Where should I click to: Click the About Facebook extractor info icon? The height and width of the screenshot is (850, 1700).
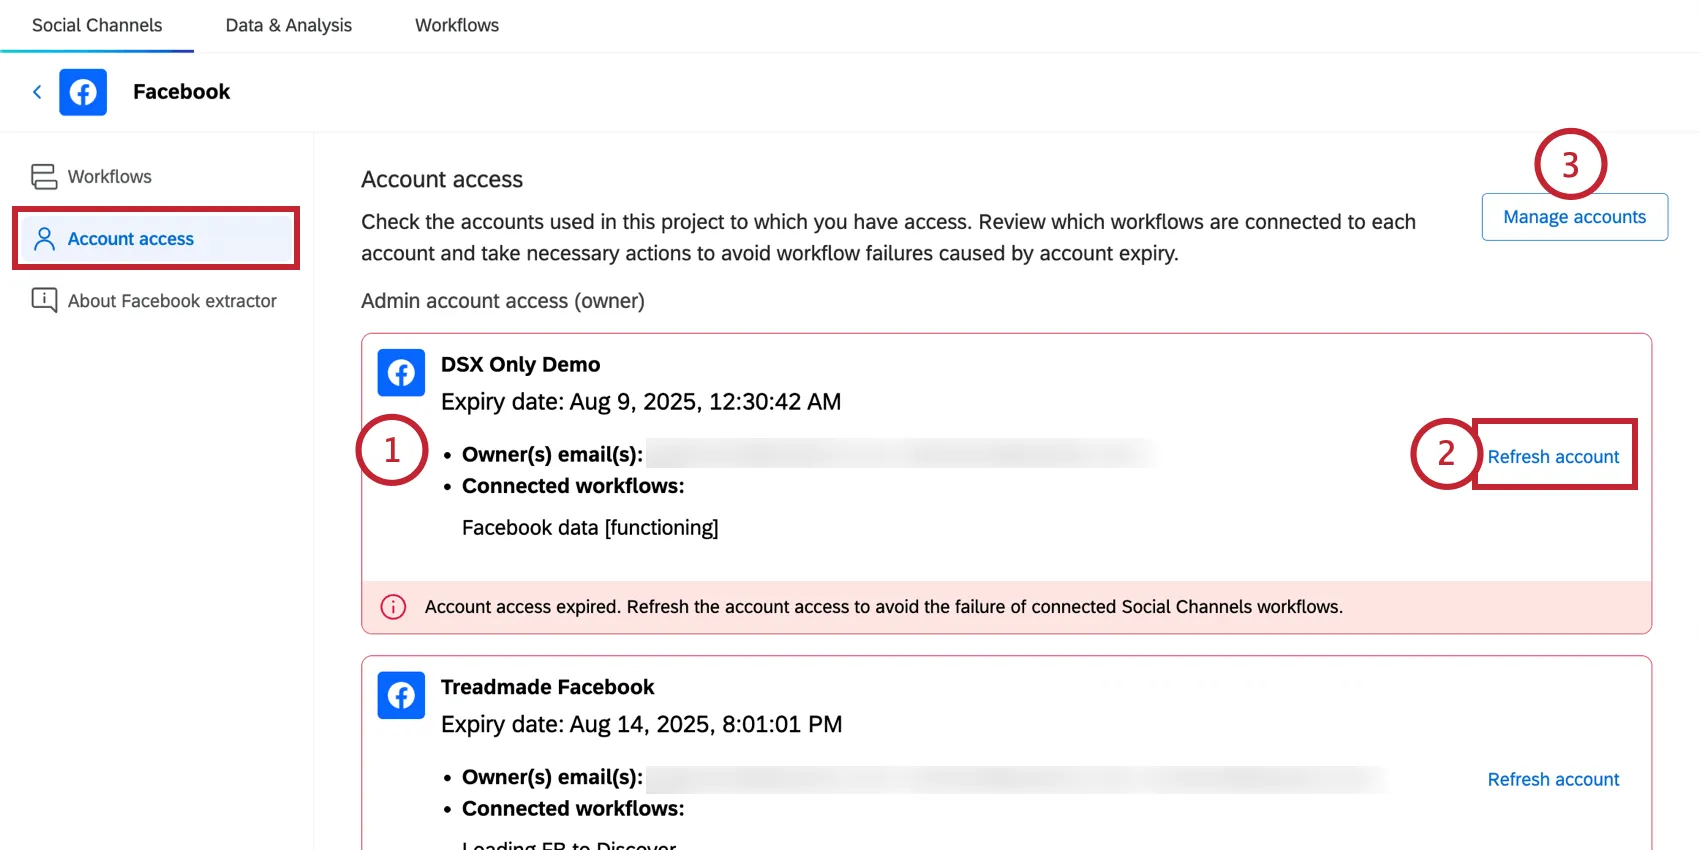tap(44, 300)
